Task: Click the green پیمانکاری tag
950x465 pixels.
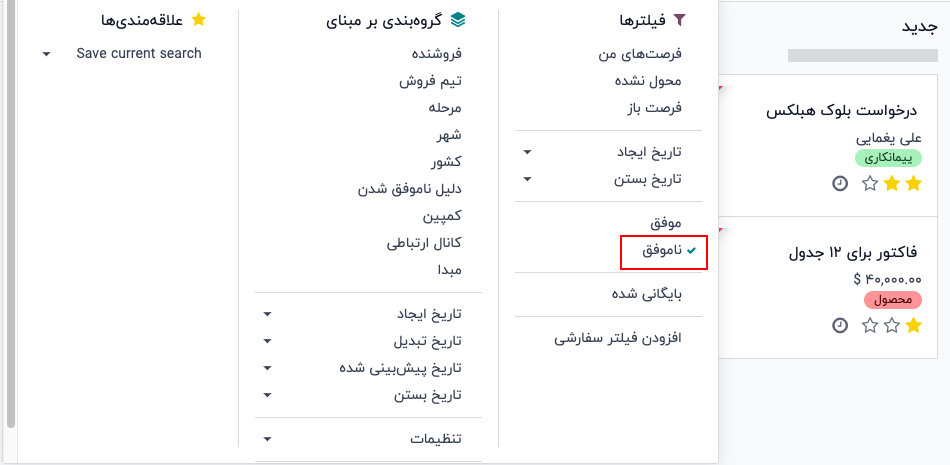Action: click(888, 158)
